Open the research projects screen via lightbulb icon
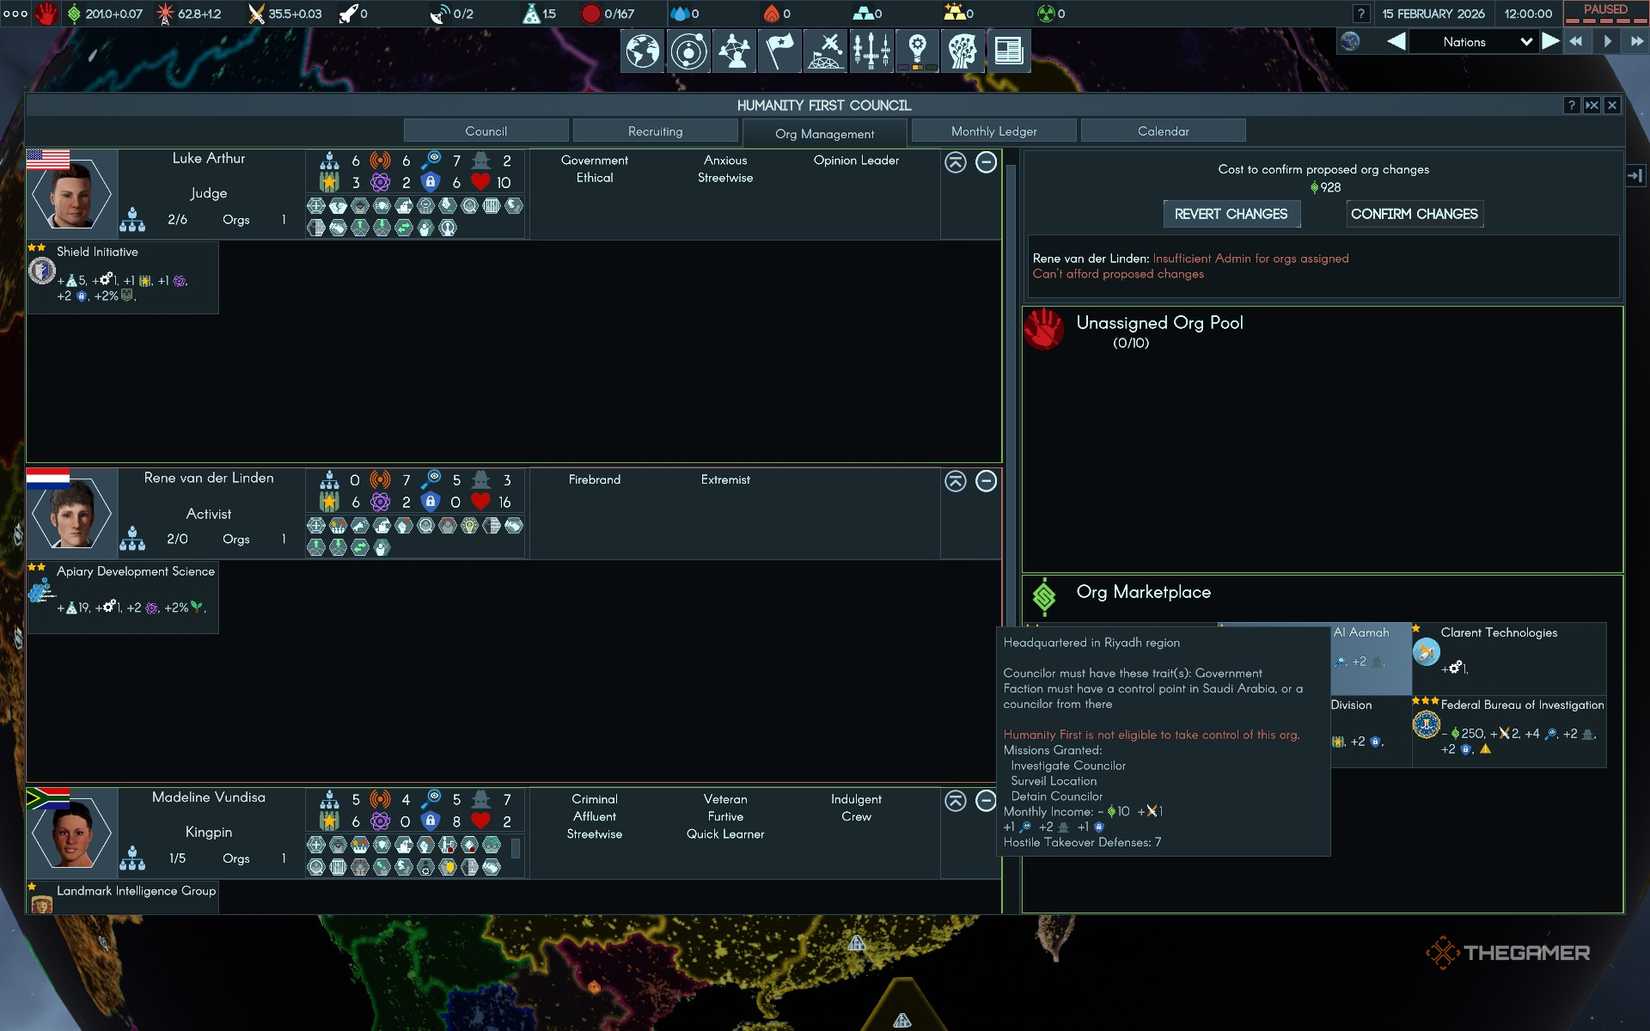The height and width of the screenshot is (1031, 1650). (917, 50)
